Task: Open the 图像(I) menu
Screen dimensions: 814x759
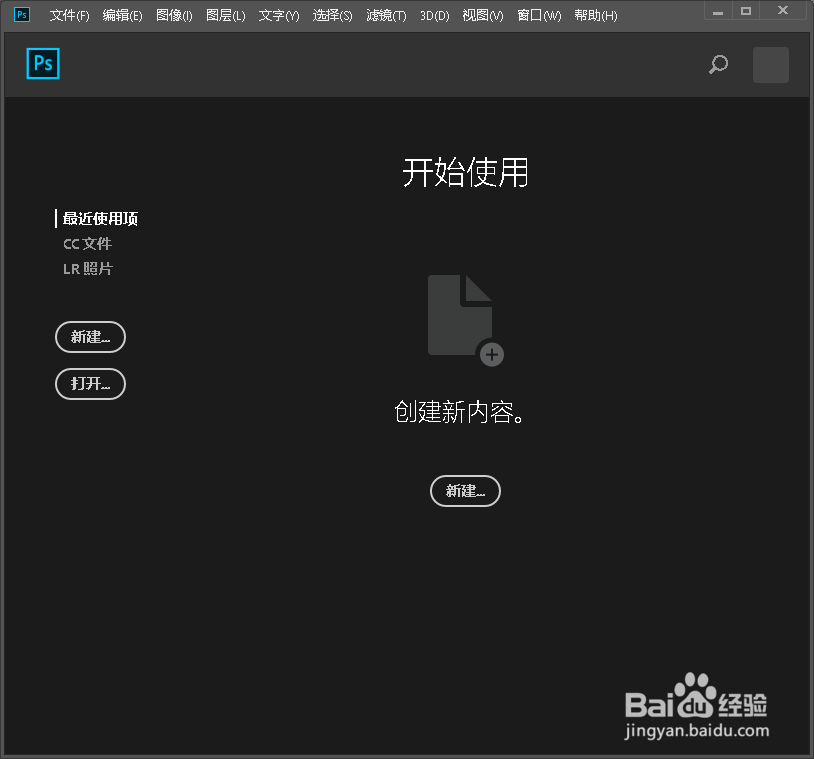Action: pos(173,15)
